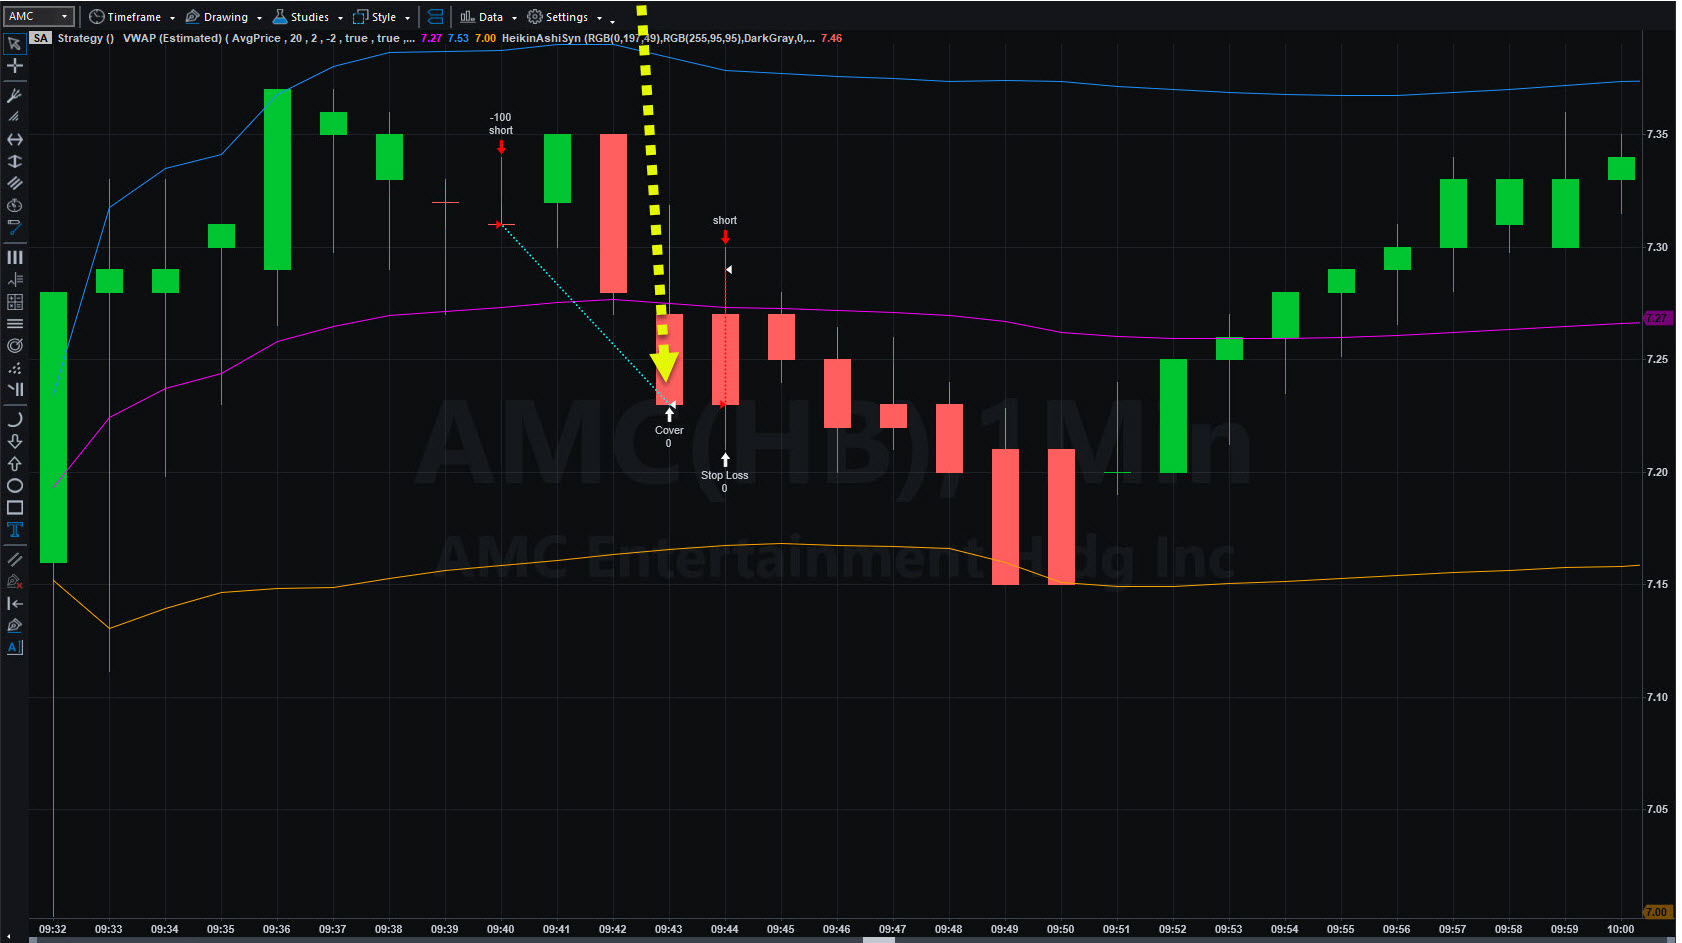Screen dimensions: 1682x943
Task: Click the Strategy () study label
Action: point(85,38)
